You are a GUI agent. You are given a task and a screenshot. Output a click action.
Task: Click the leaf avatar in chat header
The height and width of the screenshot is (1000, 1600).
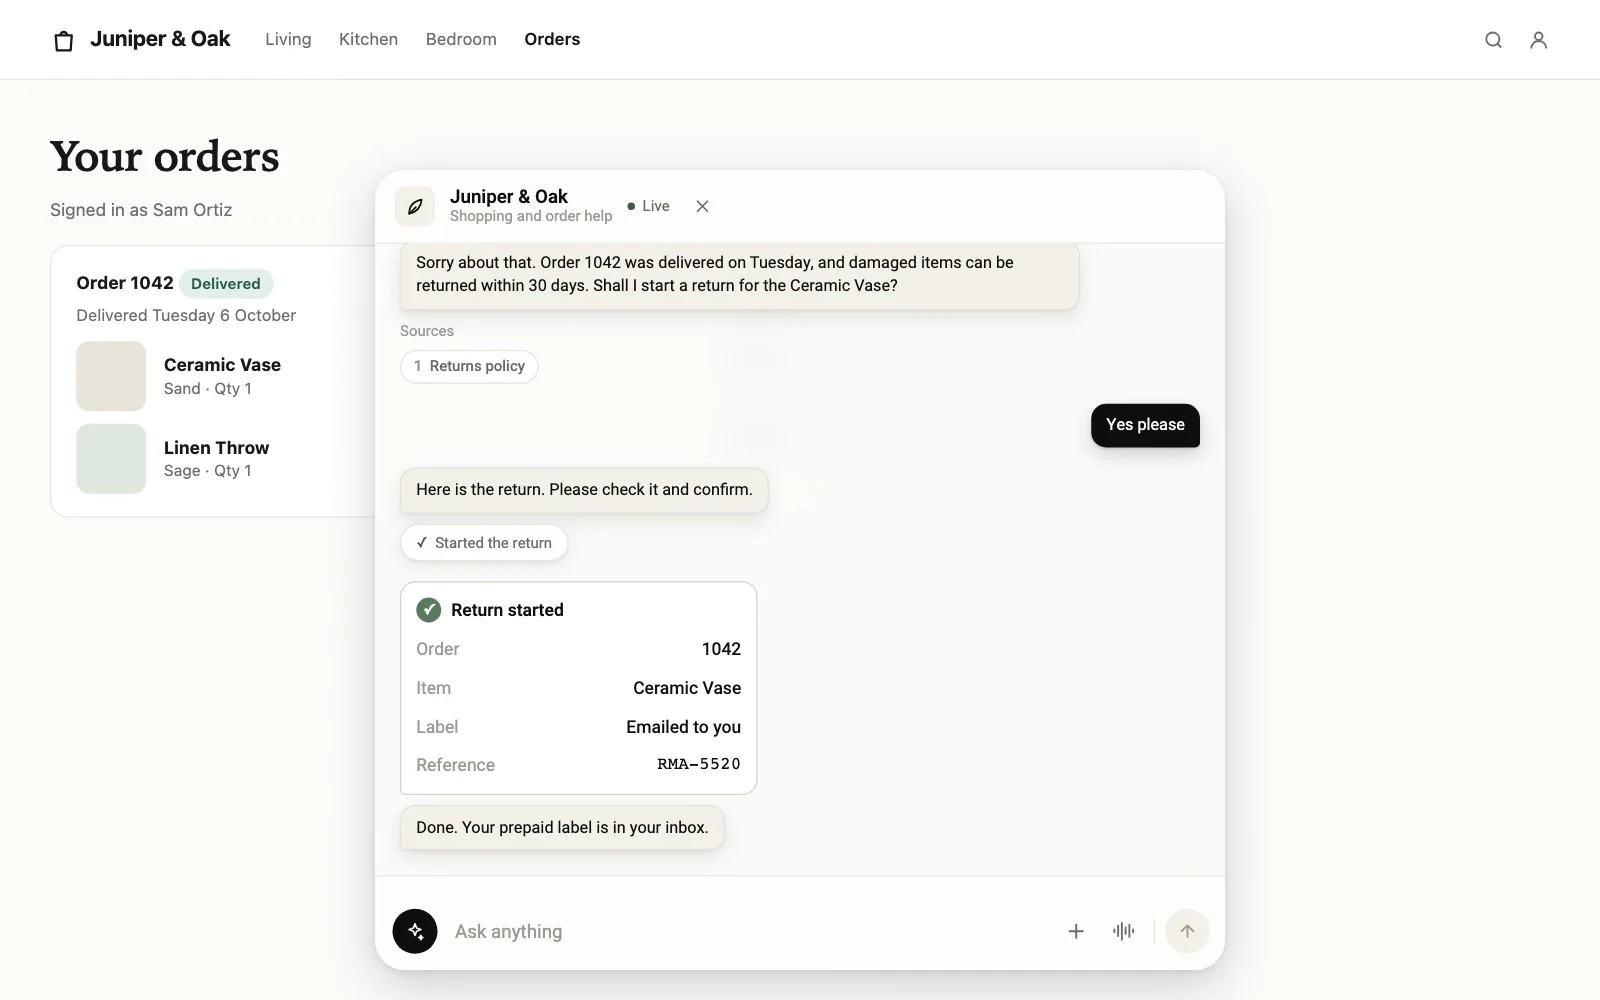415,206
